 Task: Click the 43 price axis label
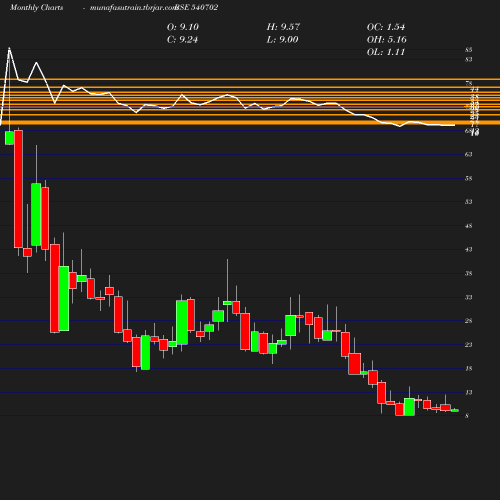(469, 249)
